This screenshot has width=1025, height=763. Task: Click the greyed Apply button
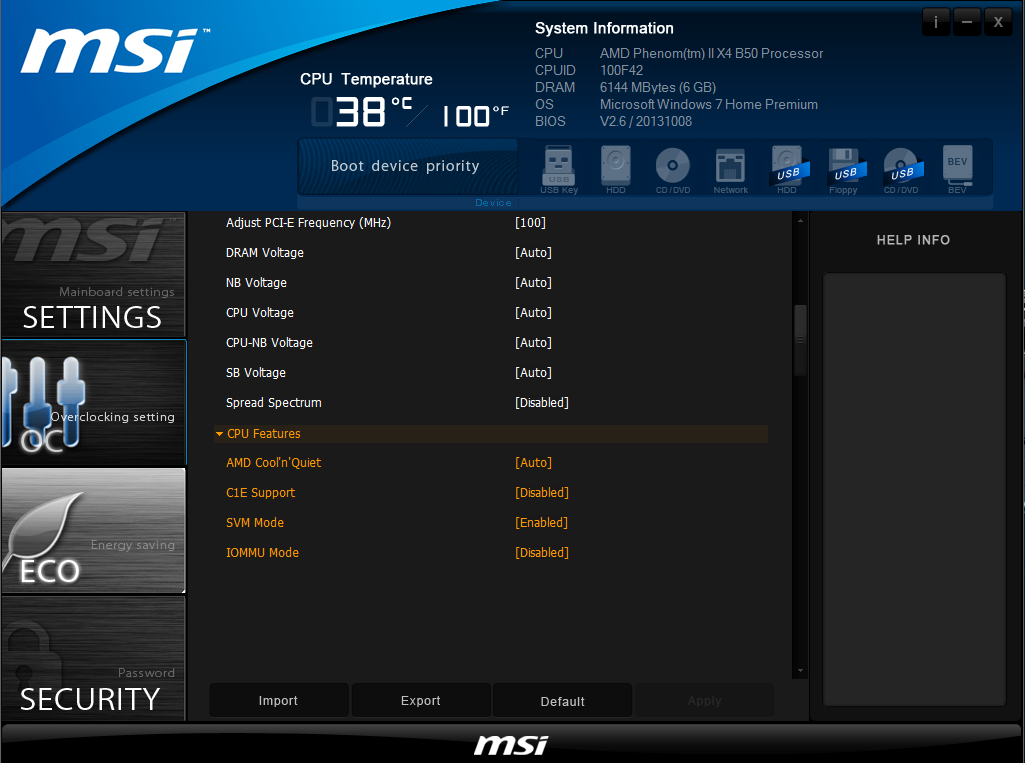(x=705, y=700)
